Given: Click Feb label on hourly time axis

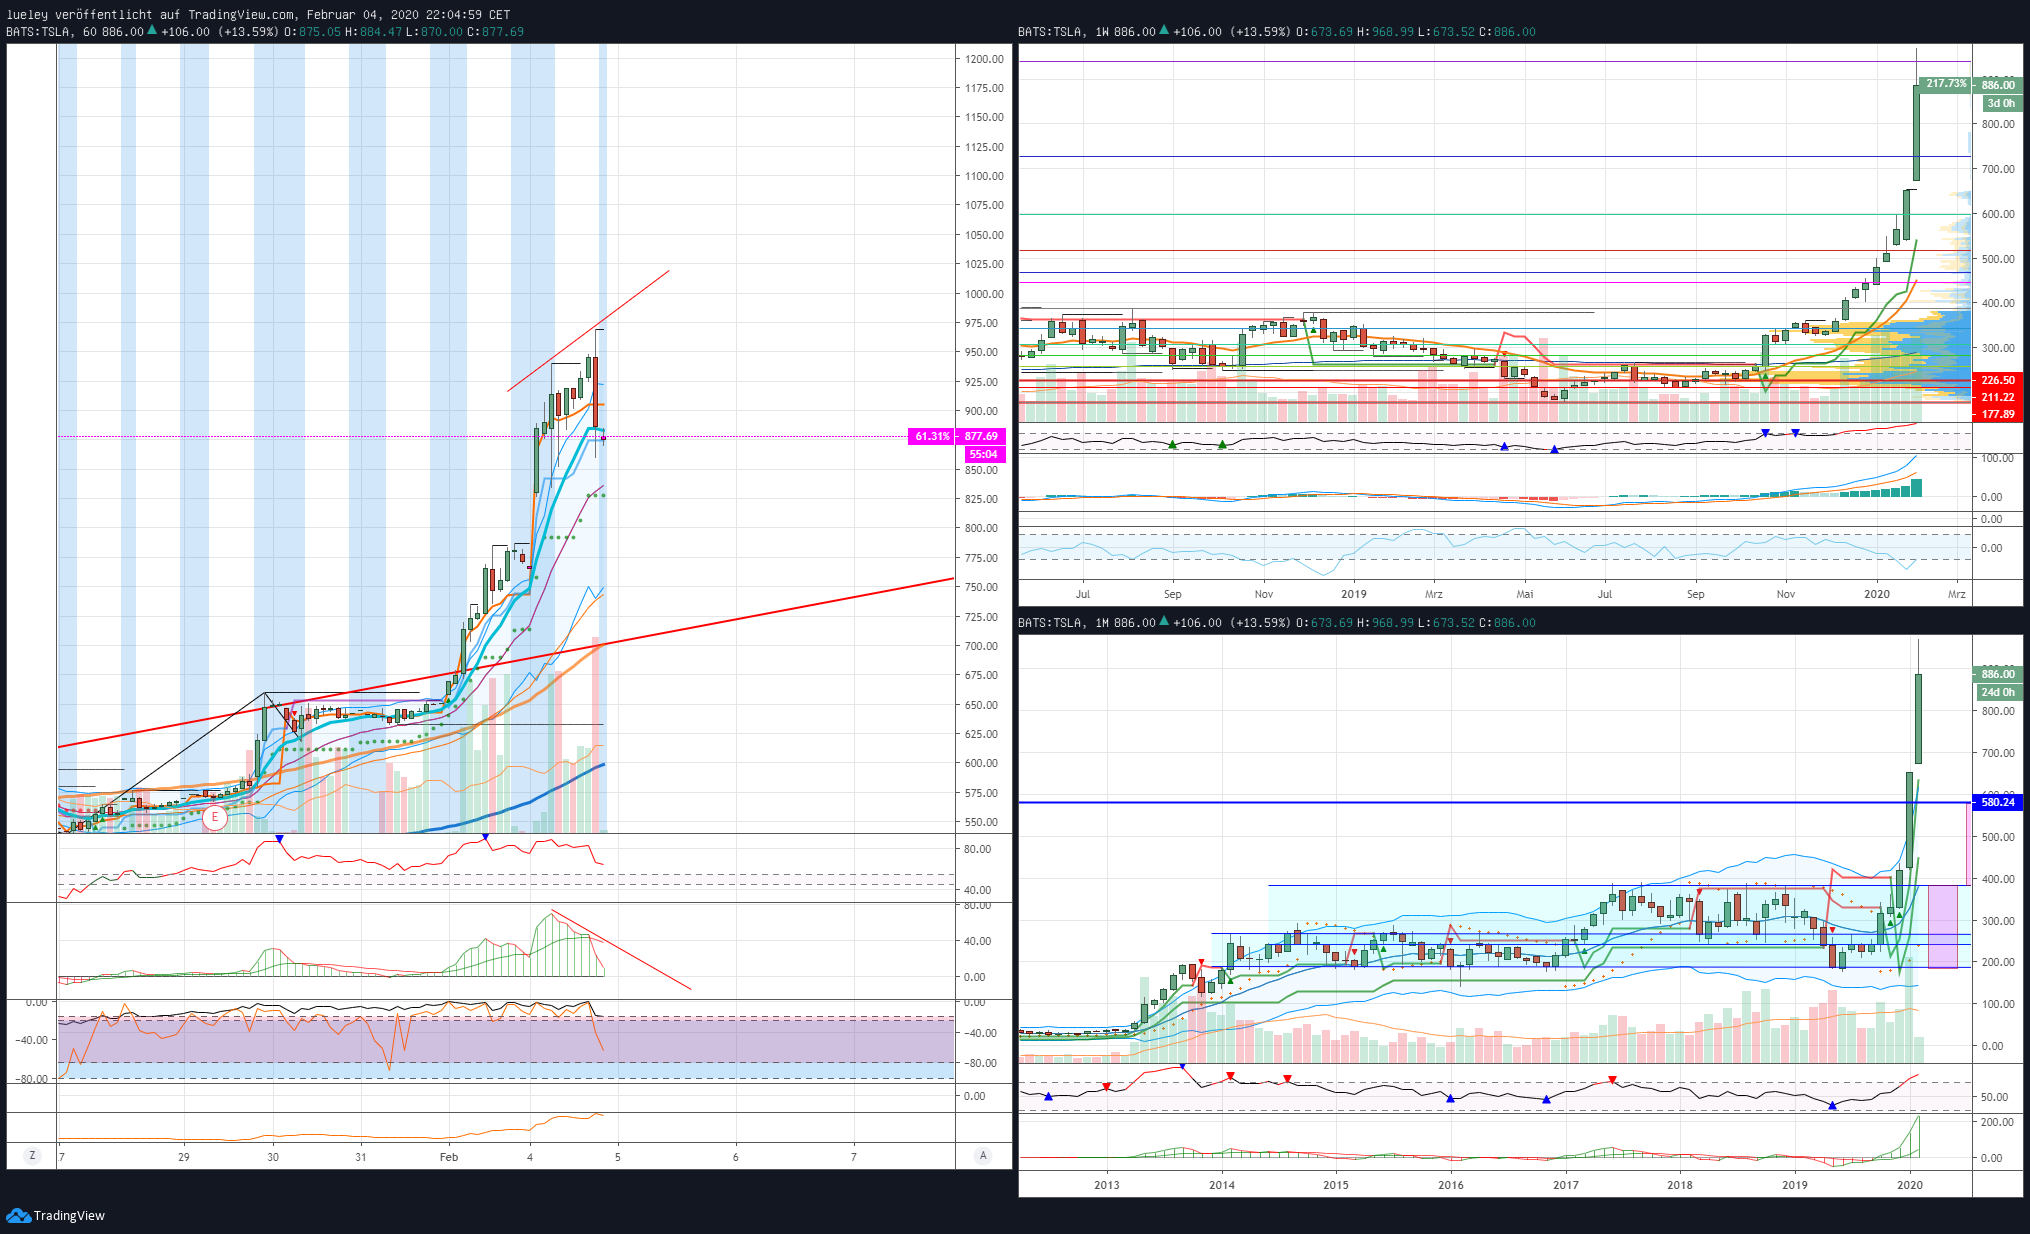Looking at the screenshot, I should tap(449, 1157).
